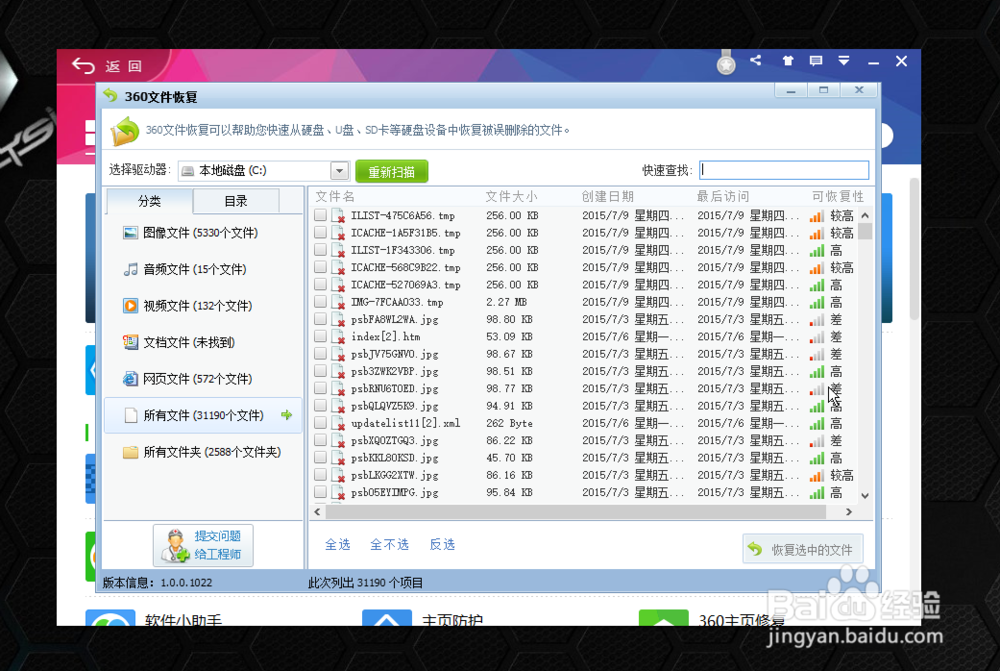Click the 网页文件 browser icon

(x=130, y=379)
